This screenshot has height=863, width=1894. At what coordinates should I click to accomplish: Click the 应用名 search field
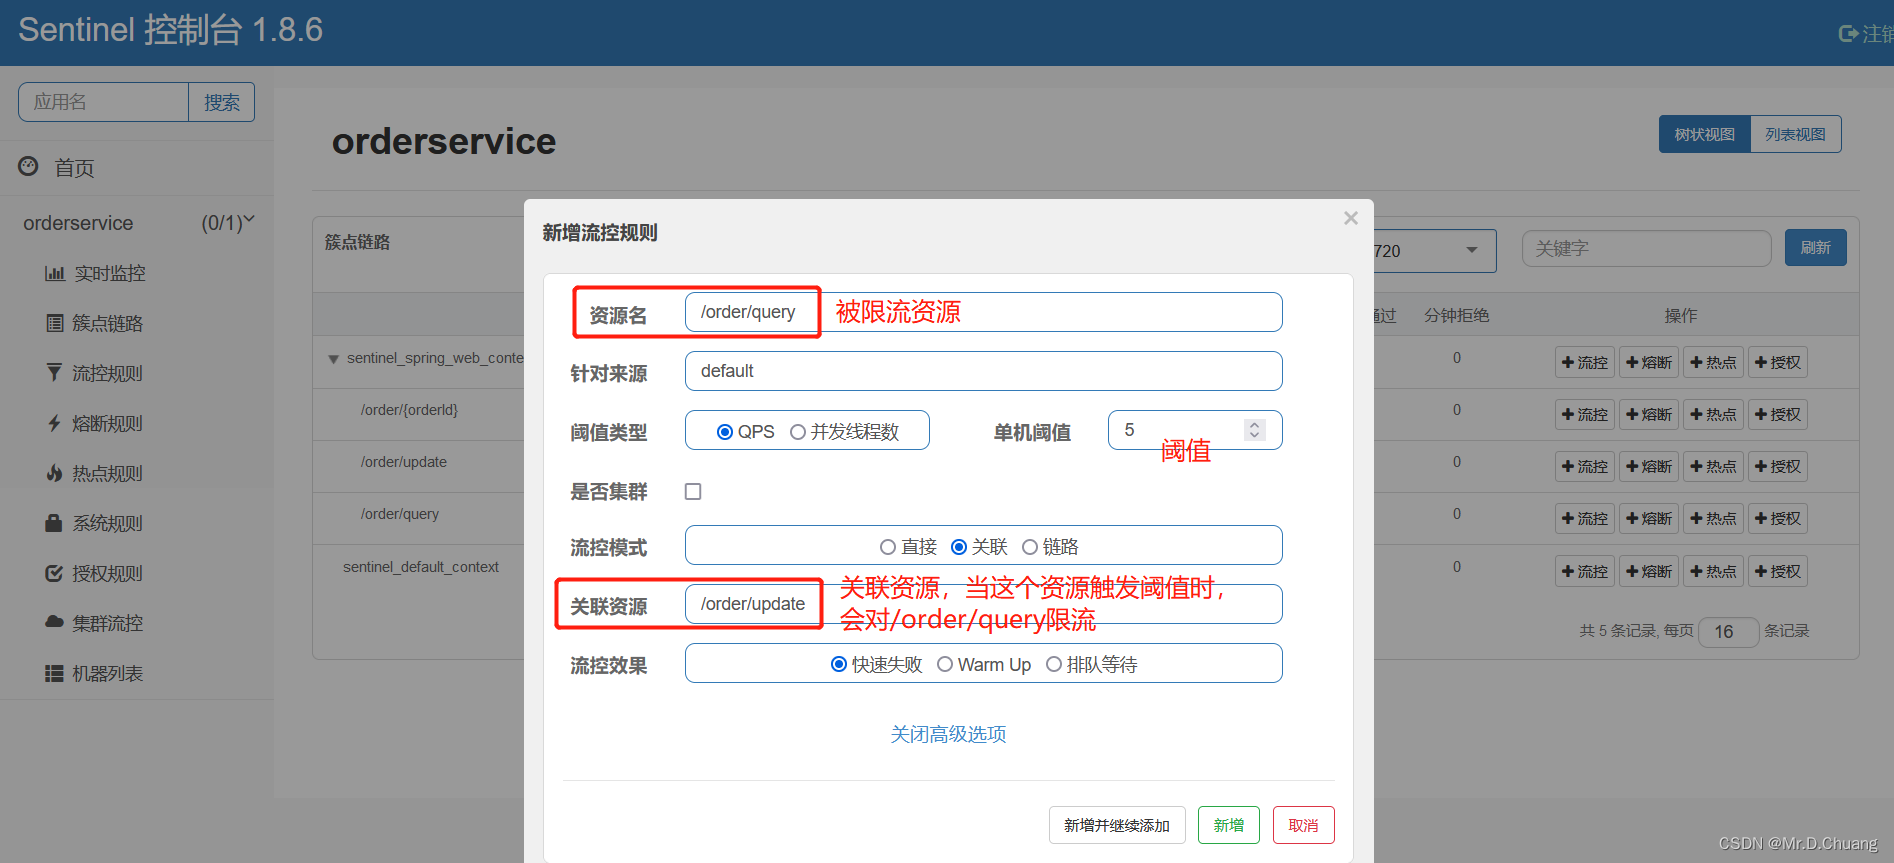103,102
